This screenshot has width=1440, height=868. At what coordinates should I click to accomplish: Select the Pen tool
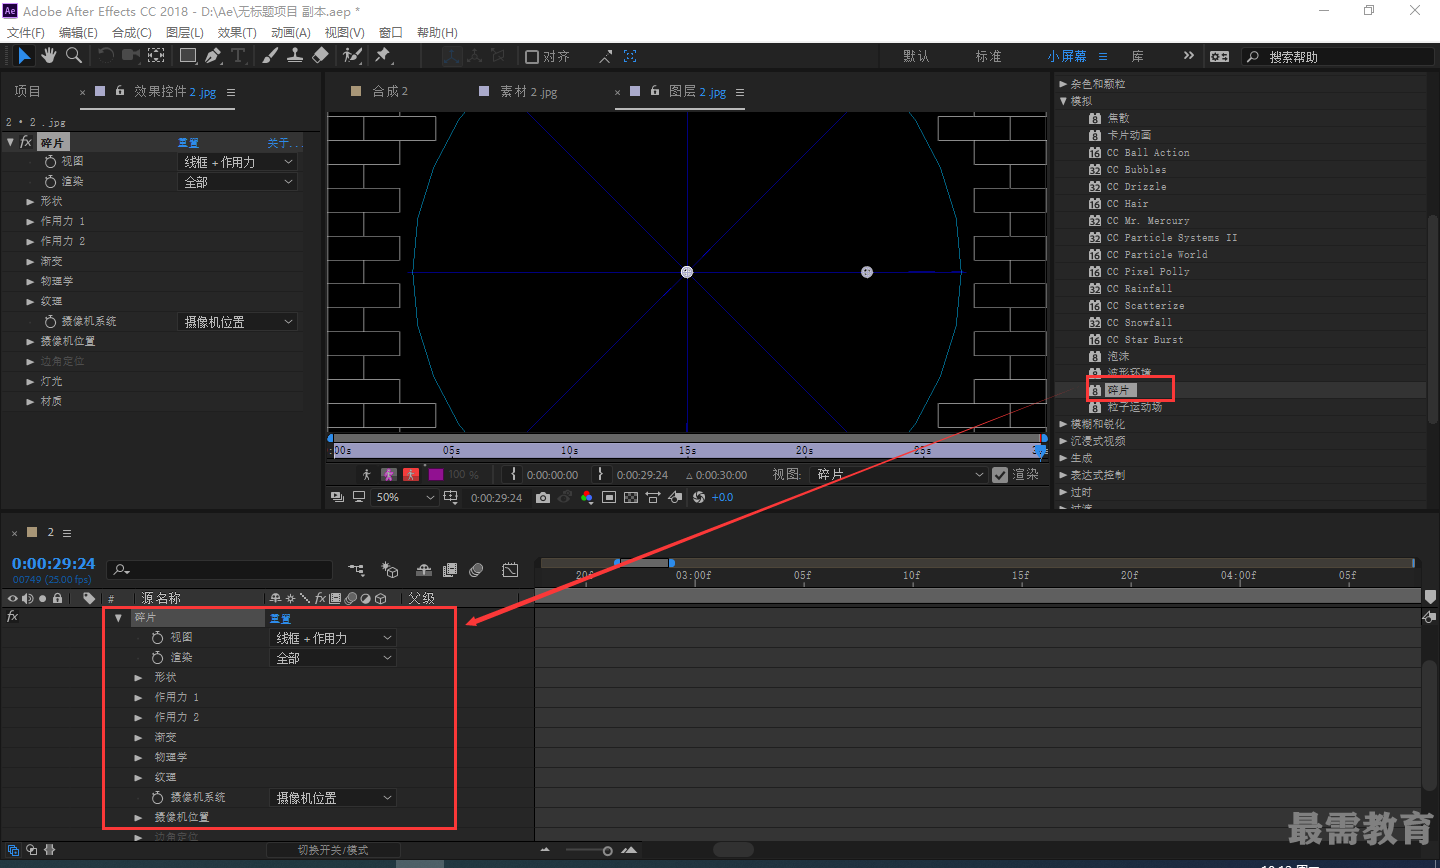tap(213, 56)
